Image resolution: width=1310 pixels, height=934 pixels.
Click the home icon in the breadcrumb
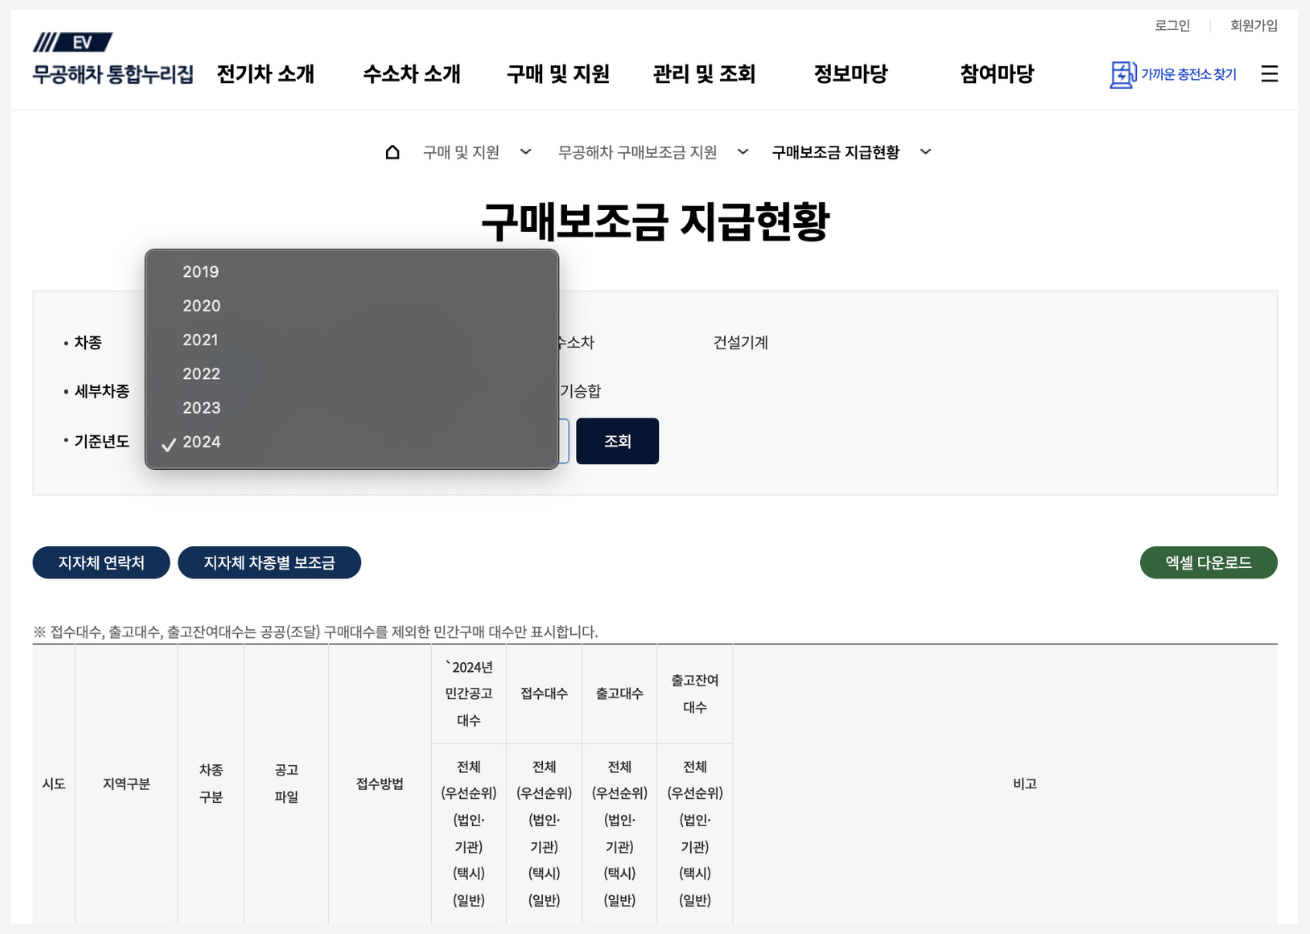(x=392, y=151)
